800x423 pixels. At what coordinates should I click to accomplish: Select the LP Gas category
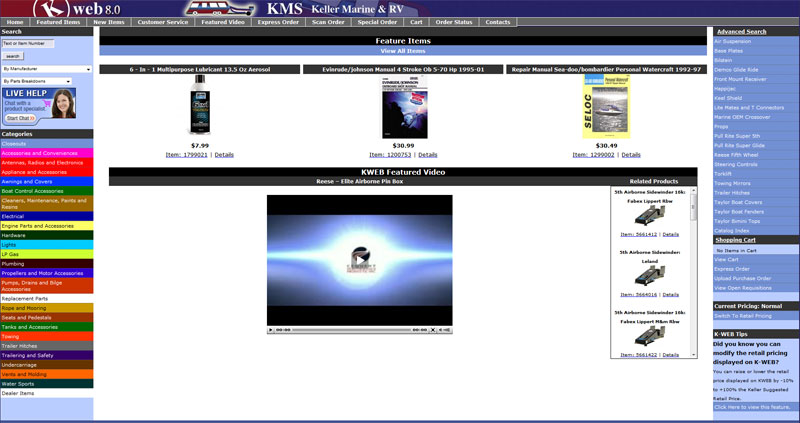tap(46, 254)
